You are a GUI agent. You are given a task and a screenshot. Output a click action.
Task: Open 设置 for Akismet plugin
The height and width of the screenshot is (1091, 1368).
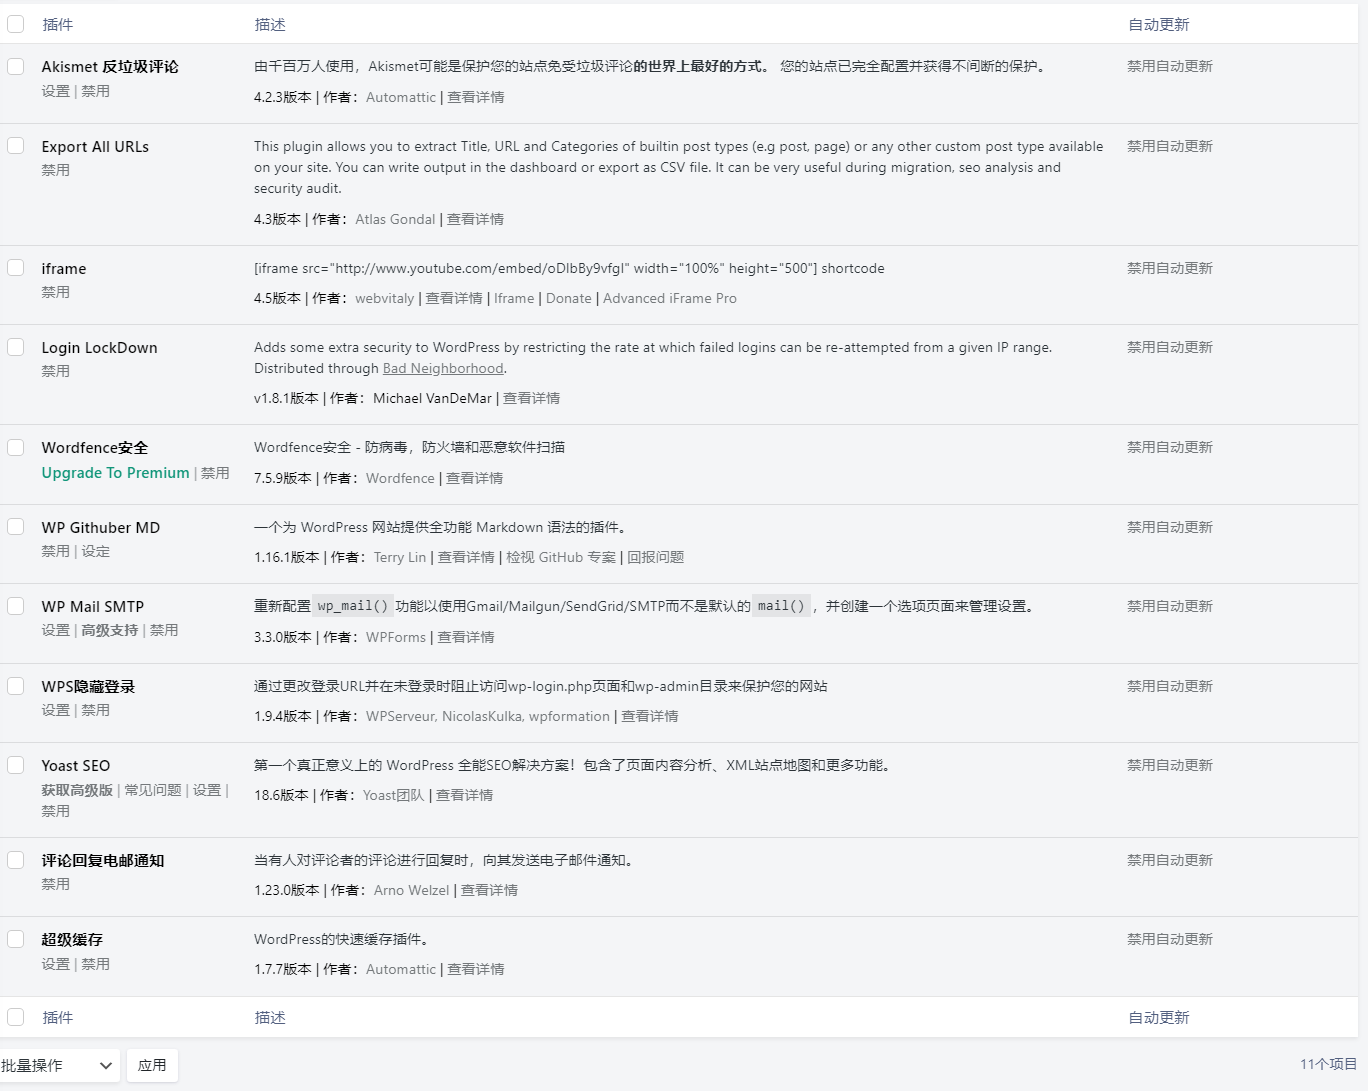pyautogui.click(x=55, y=91)
